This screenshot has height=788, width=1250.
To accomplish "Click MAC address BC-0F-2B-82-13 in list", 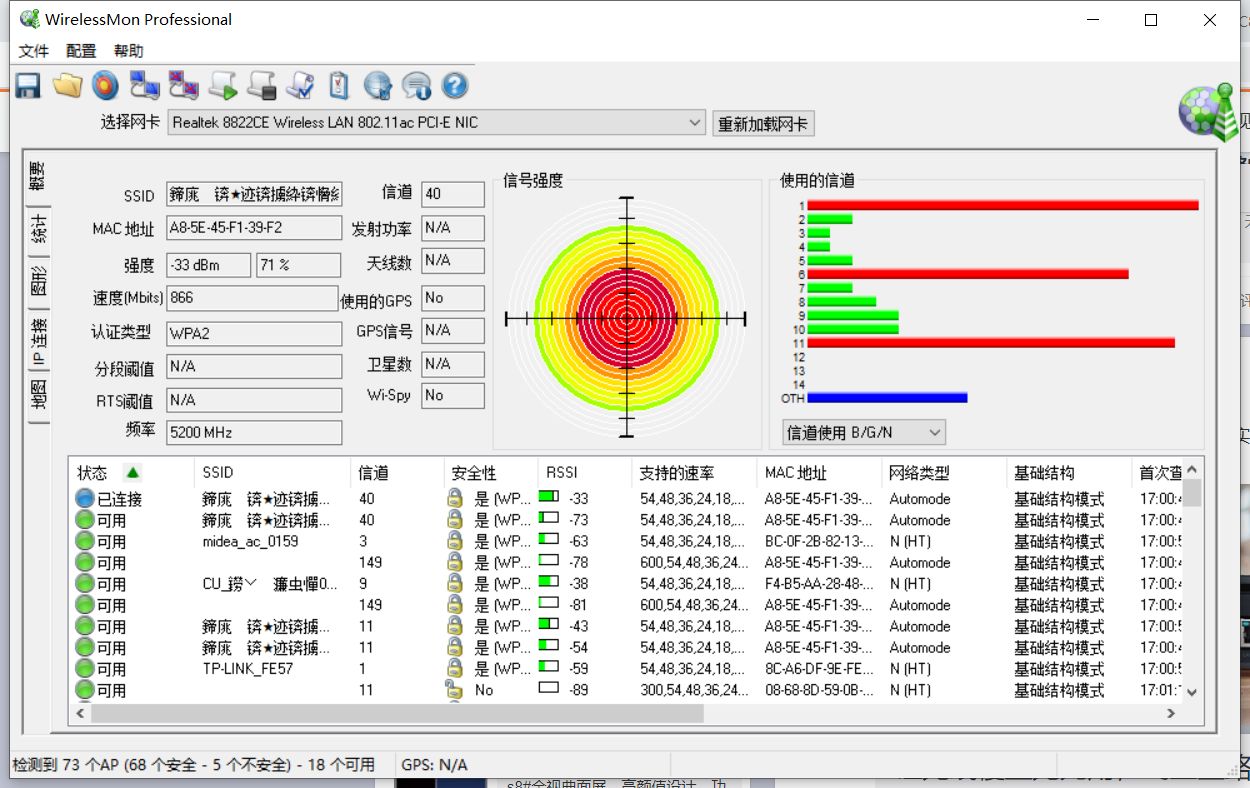I will (x=819, y=541).
